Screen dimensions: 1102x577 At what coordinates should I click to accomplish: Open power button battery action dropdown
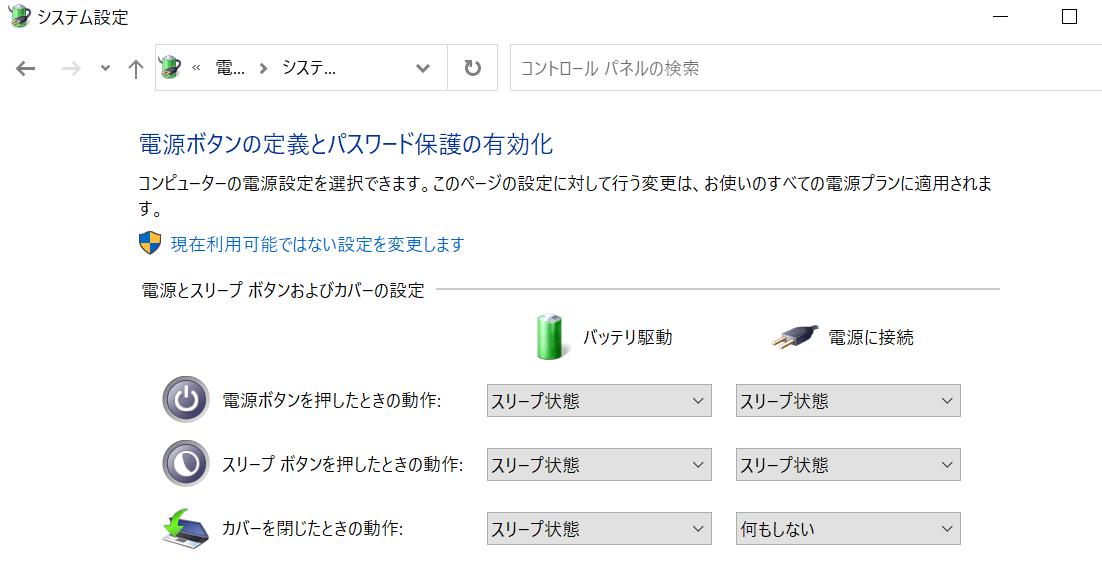tap(598, 401)
